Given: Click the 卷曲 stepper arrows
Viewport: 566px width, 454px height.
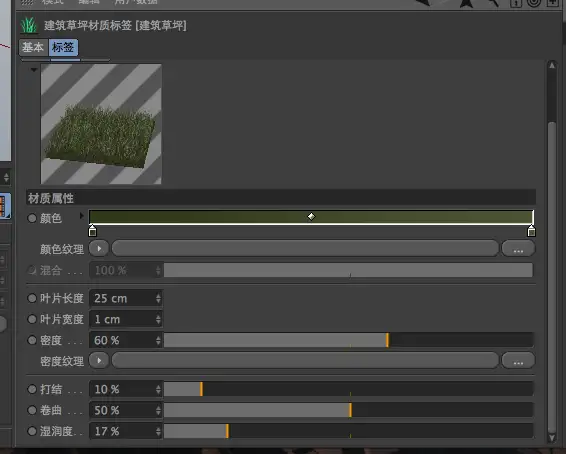Looking at the screenshot, I should click(158, 410).
